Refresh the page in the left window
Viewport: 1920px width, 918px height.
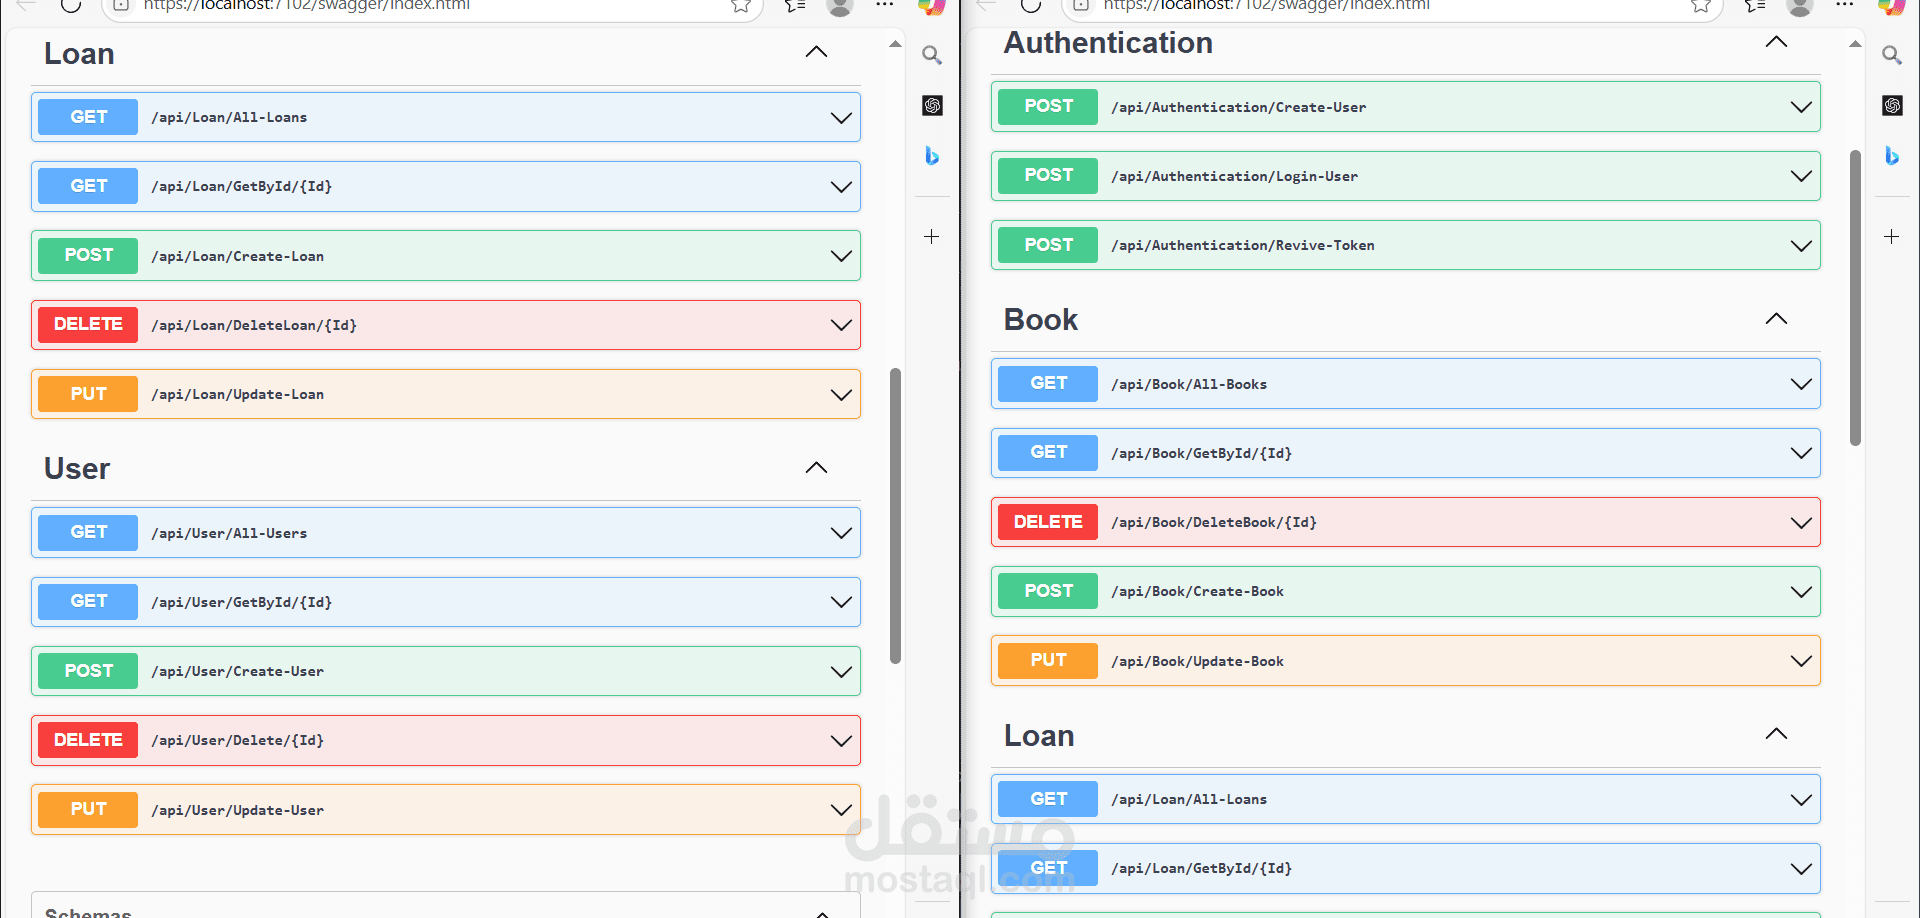click(71, 5)
